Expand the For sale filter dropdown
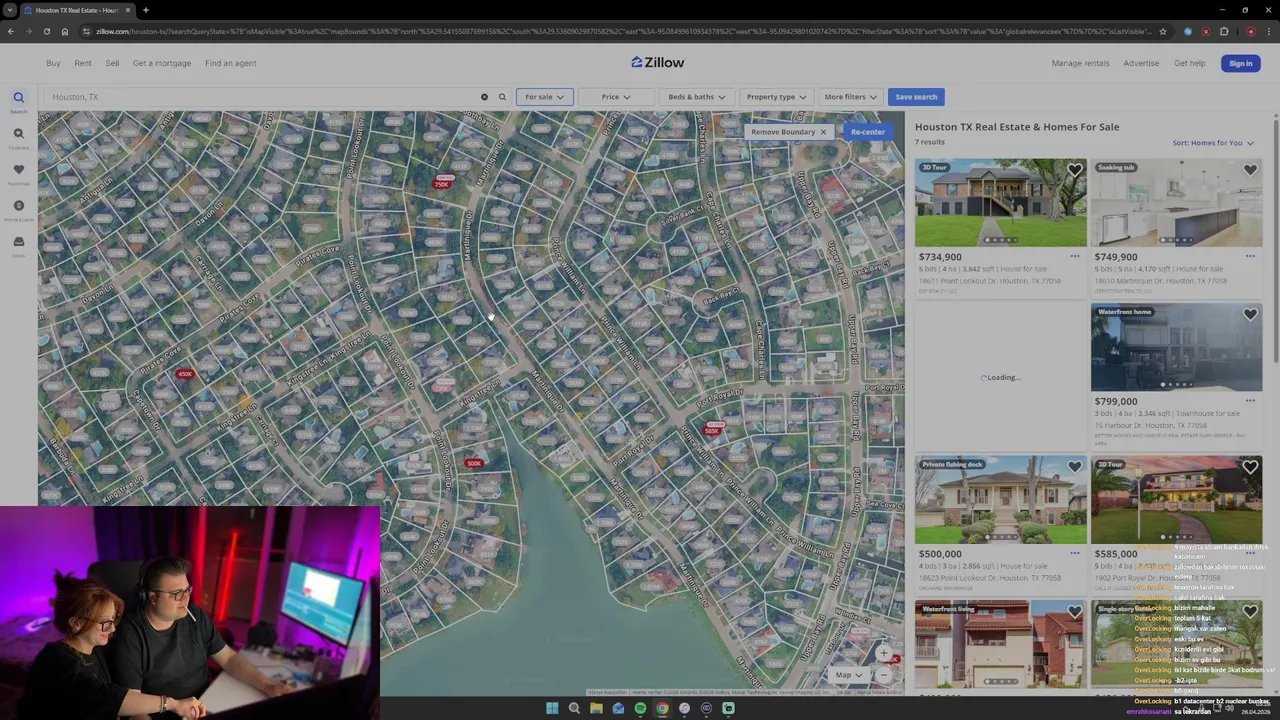1280x720 pixels. click(544, 97)
